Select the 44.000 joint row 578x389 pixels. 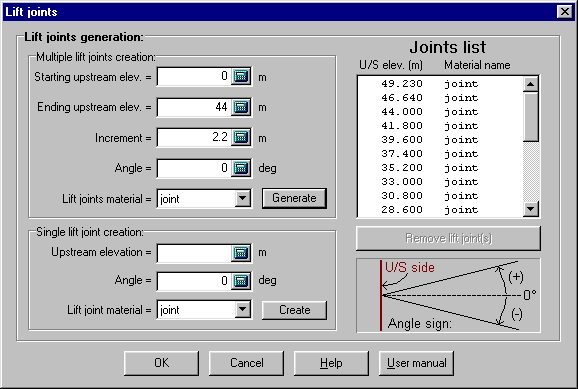440,112
